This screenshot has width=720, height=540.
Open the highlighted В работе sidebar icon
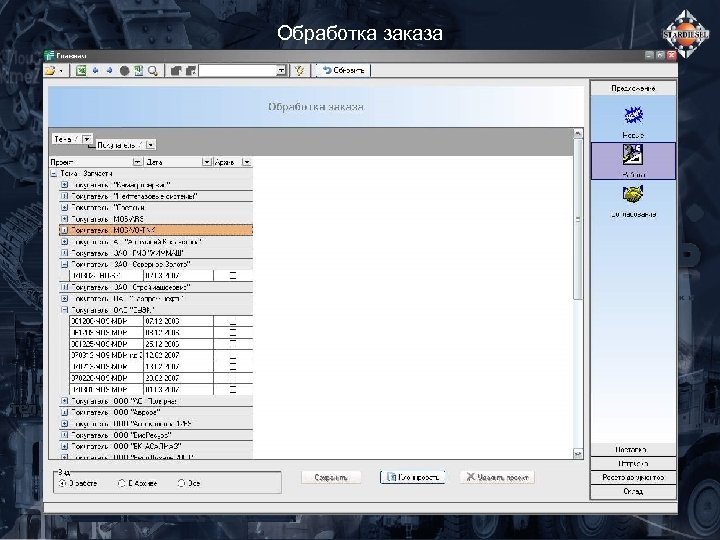[x=633, y=155]
